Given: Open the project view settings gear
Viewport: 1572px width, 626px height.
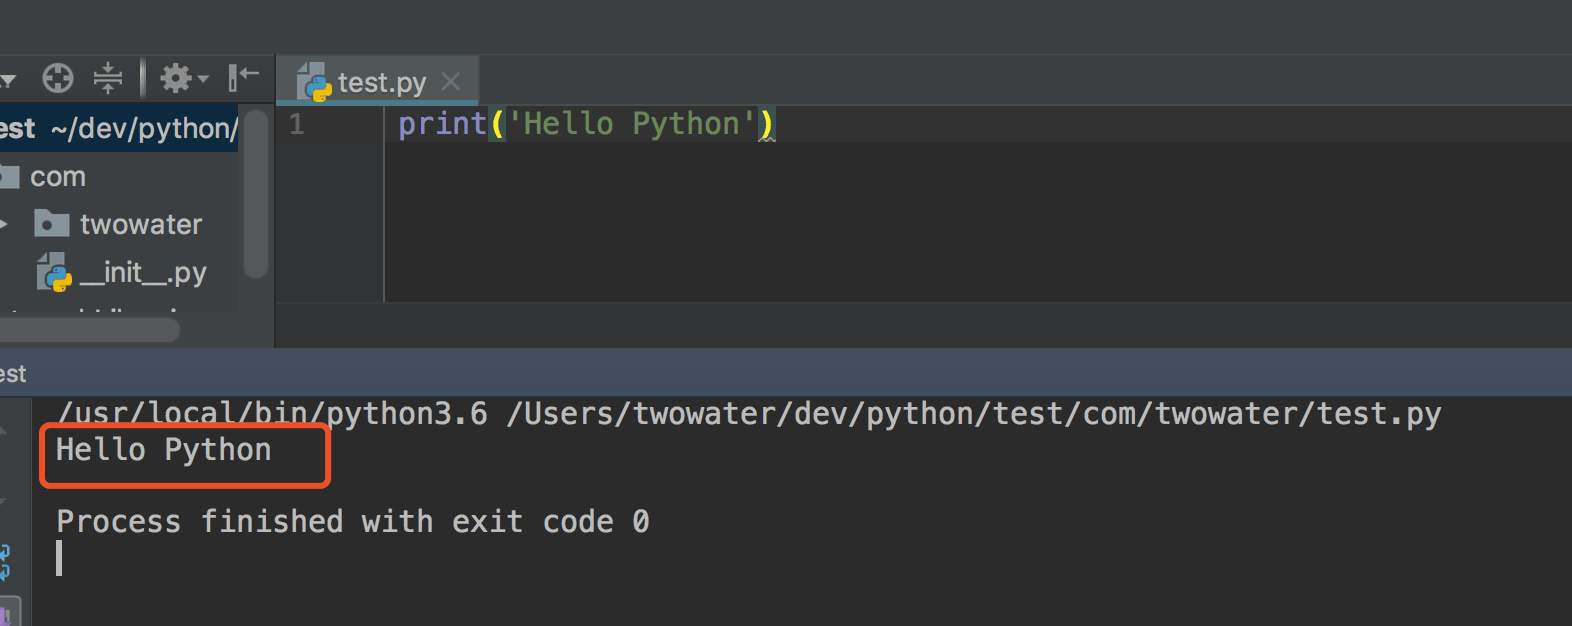Looking at the screenshot, I should click(x=178, y=78).
